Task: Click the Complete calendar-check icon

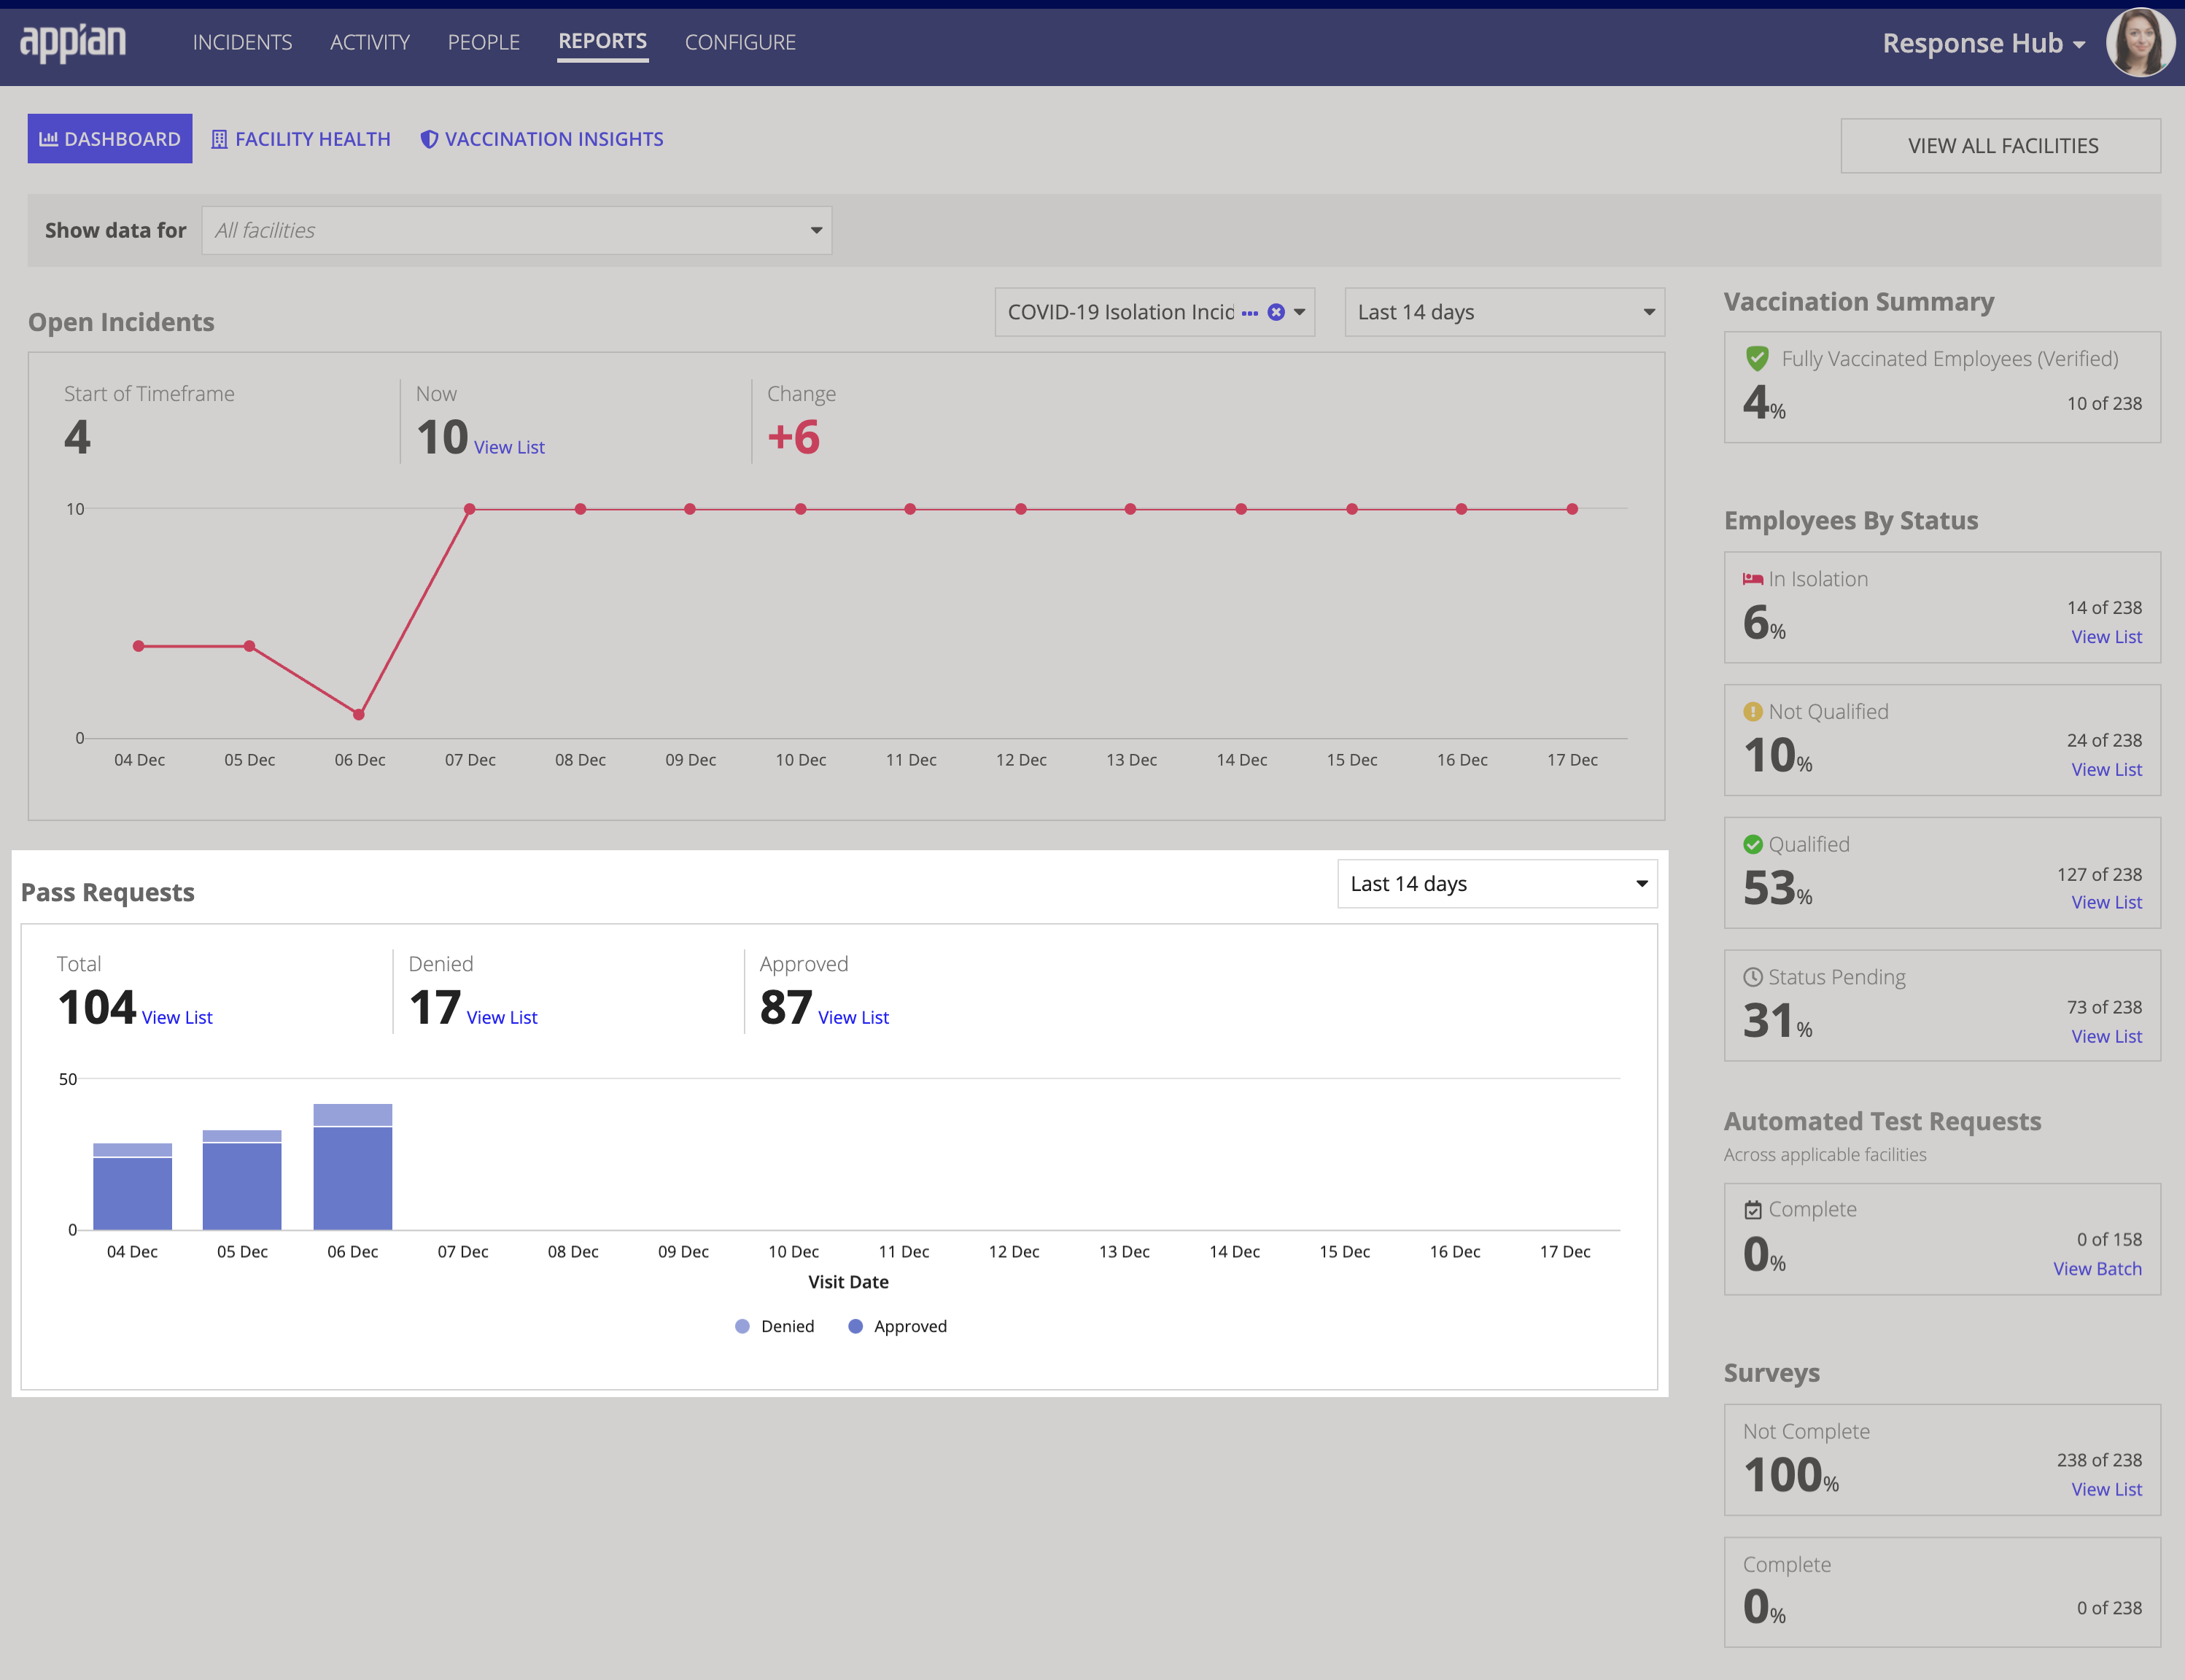Action: pos(1753,1210)
